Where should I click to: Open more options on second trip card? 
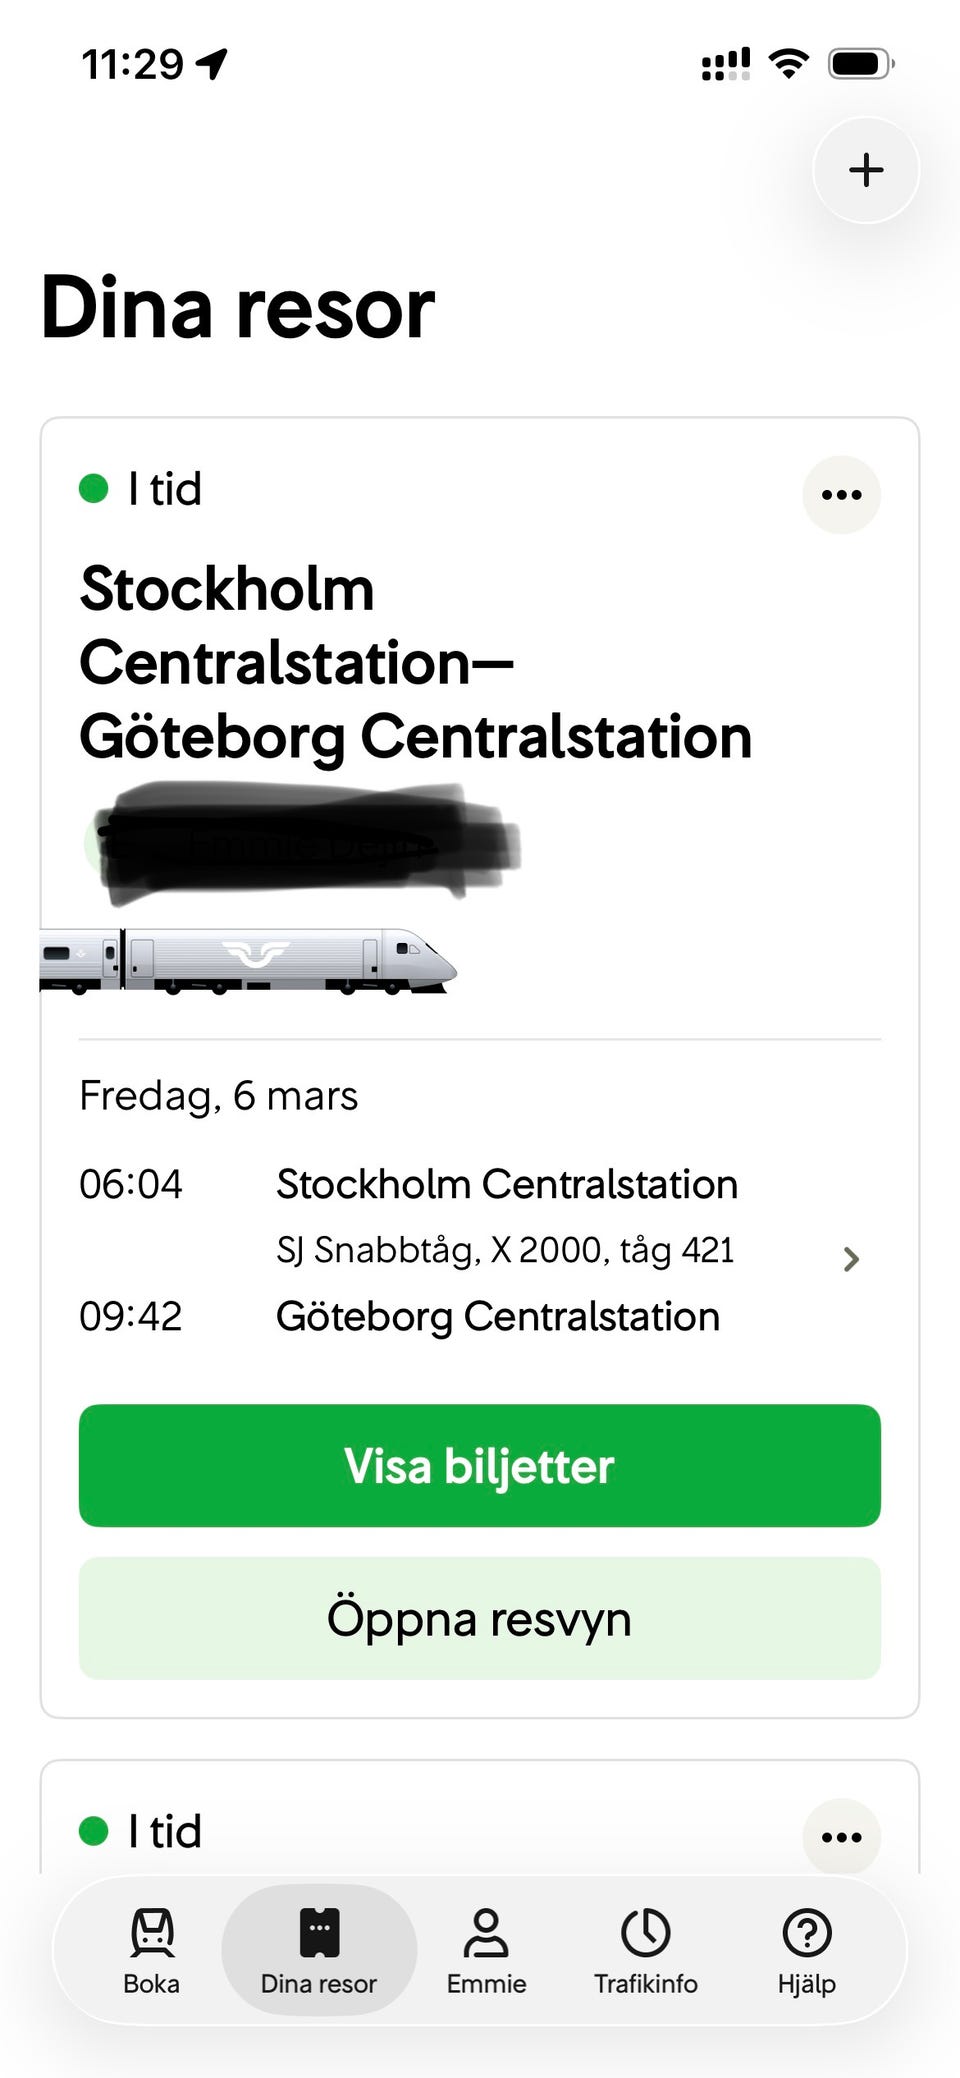pyautogui.click(x=841, y=1837)
